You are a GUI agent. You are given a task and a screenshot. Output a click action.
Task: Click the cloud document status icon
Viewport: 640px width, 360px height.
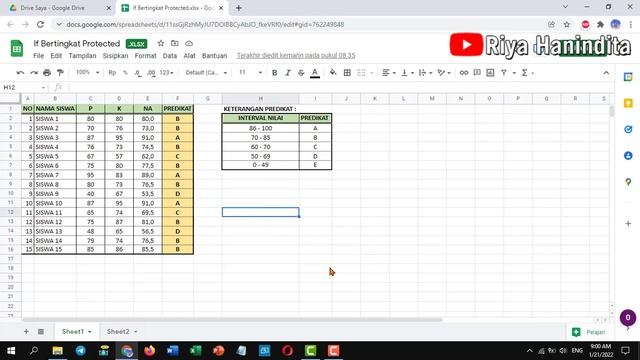click(x=189, y=43)
